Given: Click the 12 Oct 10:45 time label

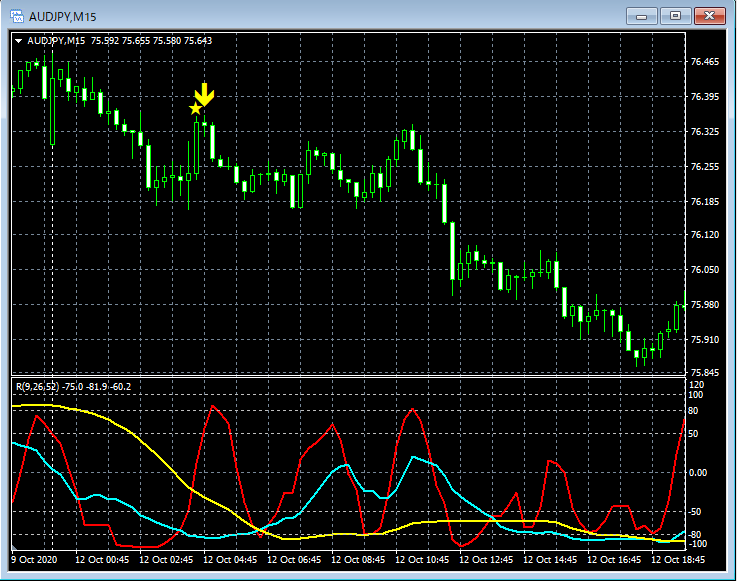Looking at the screenshot, I should pos(422,559).
